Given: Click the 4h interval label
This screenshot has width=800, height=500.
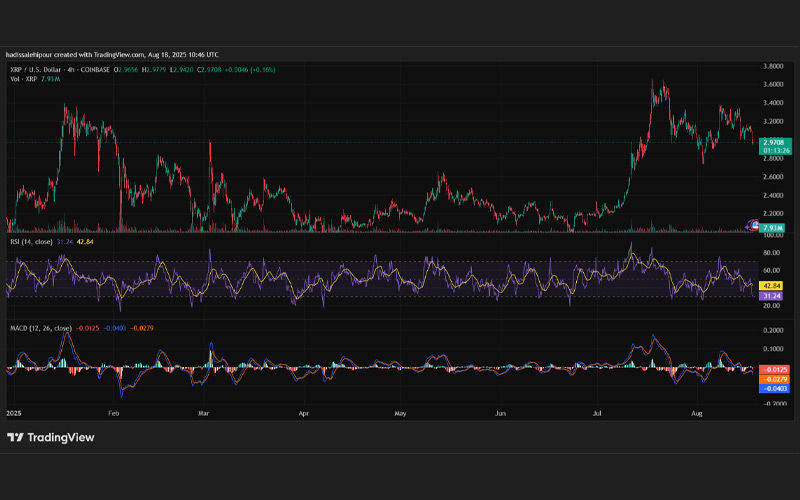Looking at the screenshot, I should 71,70.
